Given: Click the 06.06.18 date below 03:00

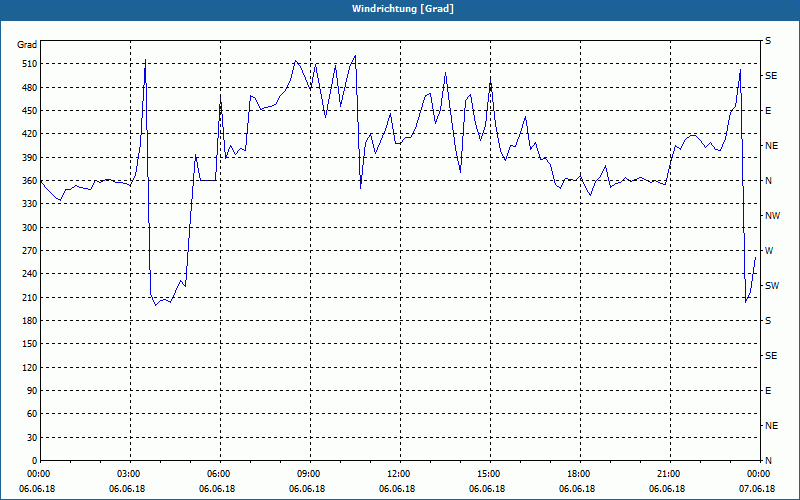Looking at the screenshot, I should click(127, 489).
